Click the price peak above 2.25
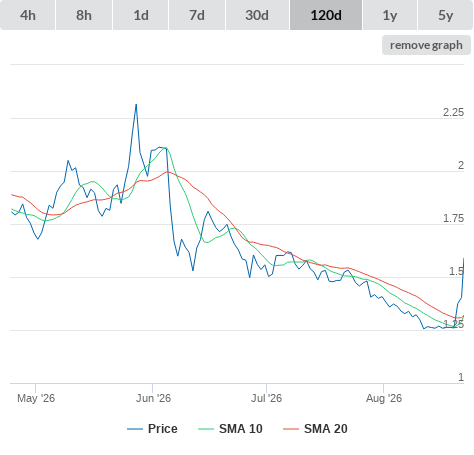This screenshot has height=455, width=474. (x=136, y=105)
